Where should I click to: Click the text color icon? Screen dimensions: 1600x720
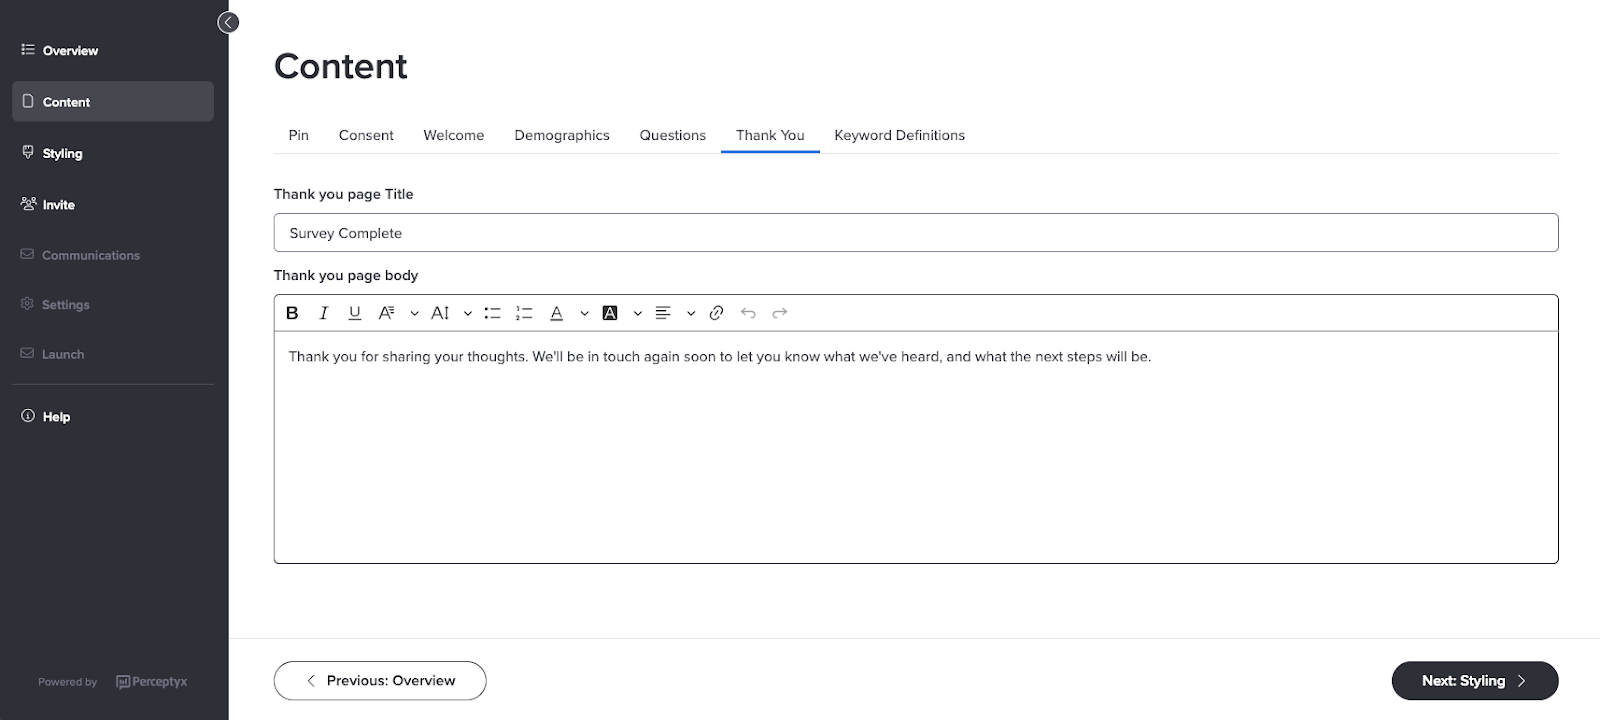click(557, 313)
